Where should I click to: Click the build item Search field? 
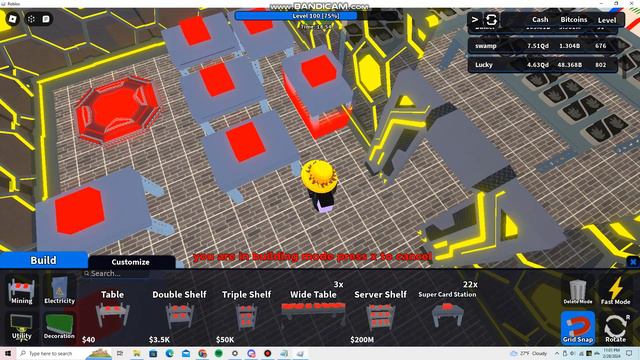(116, 273)
